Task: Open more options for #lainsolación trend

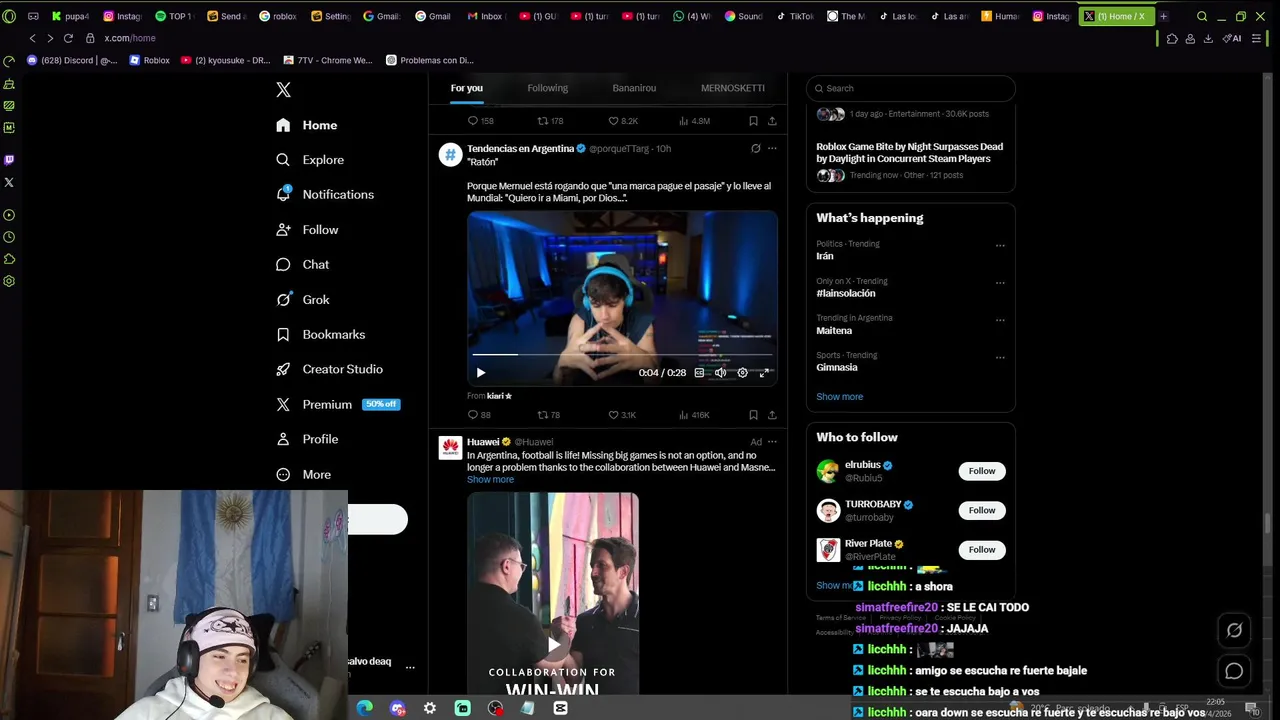Action: click(1000, 282)
